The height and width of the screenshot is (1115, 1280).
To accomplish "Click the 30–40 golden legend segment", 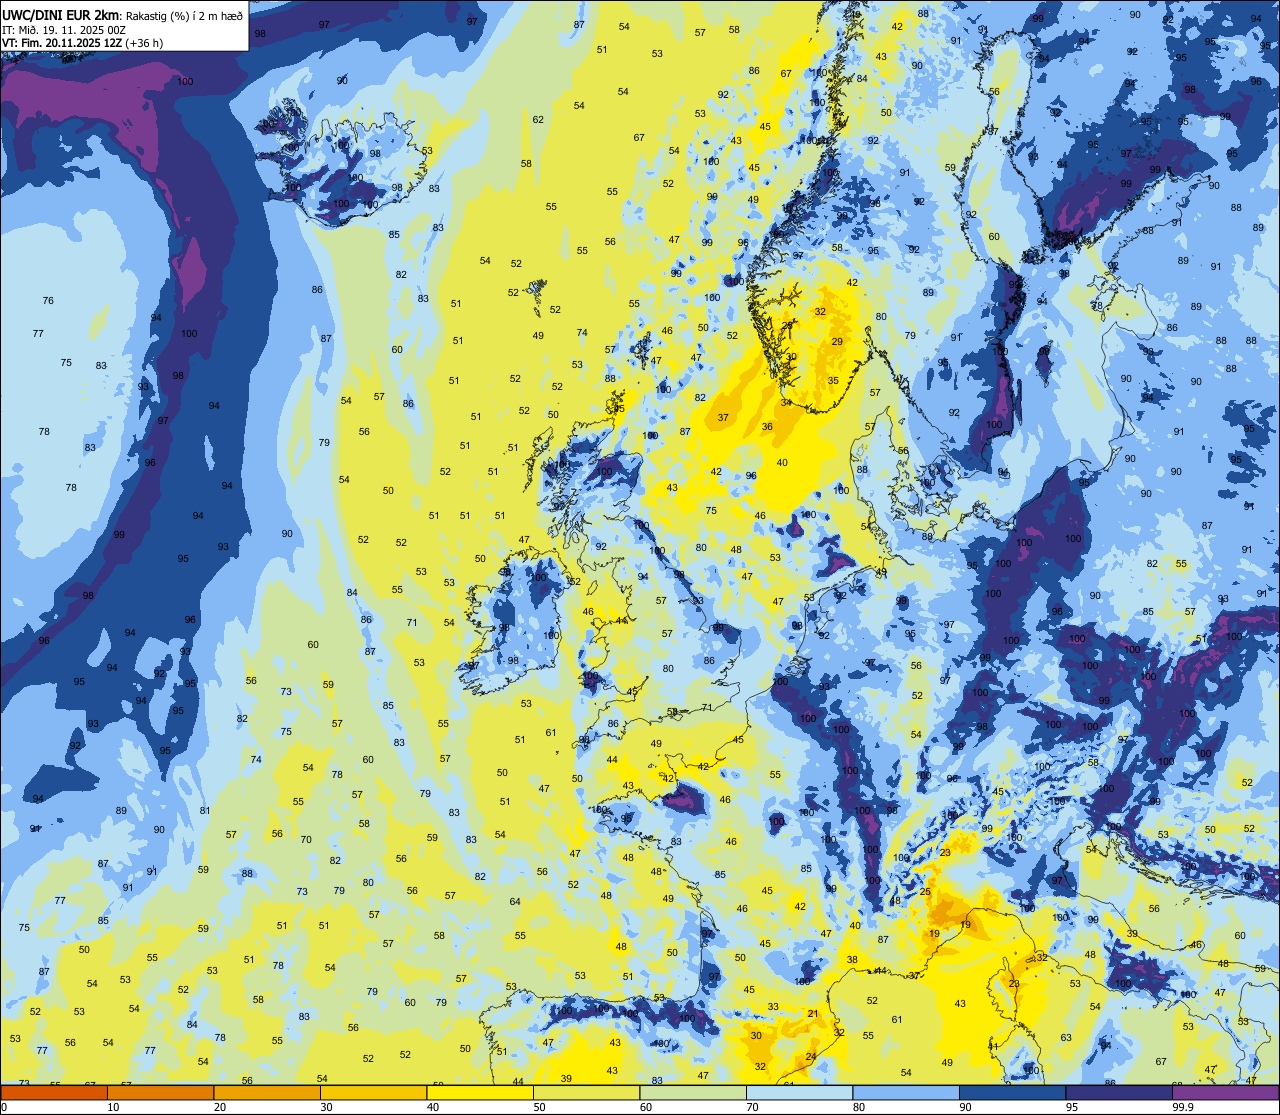I will [x=374, y=1092].
